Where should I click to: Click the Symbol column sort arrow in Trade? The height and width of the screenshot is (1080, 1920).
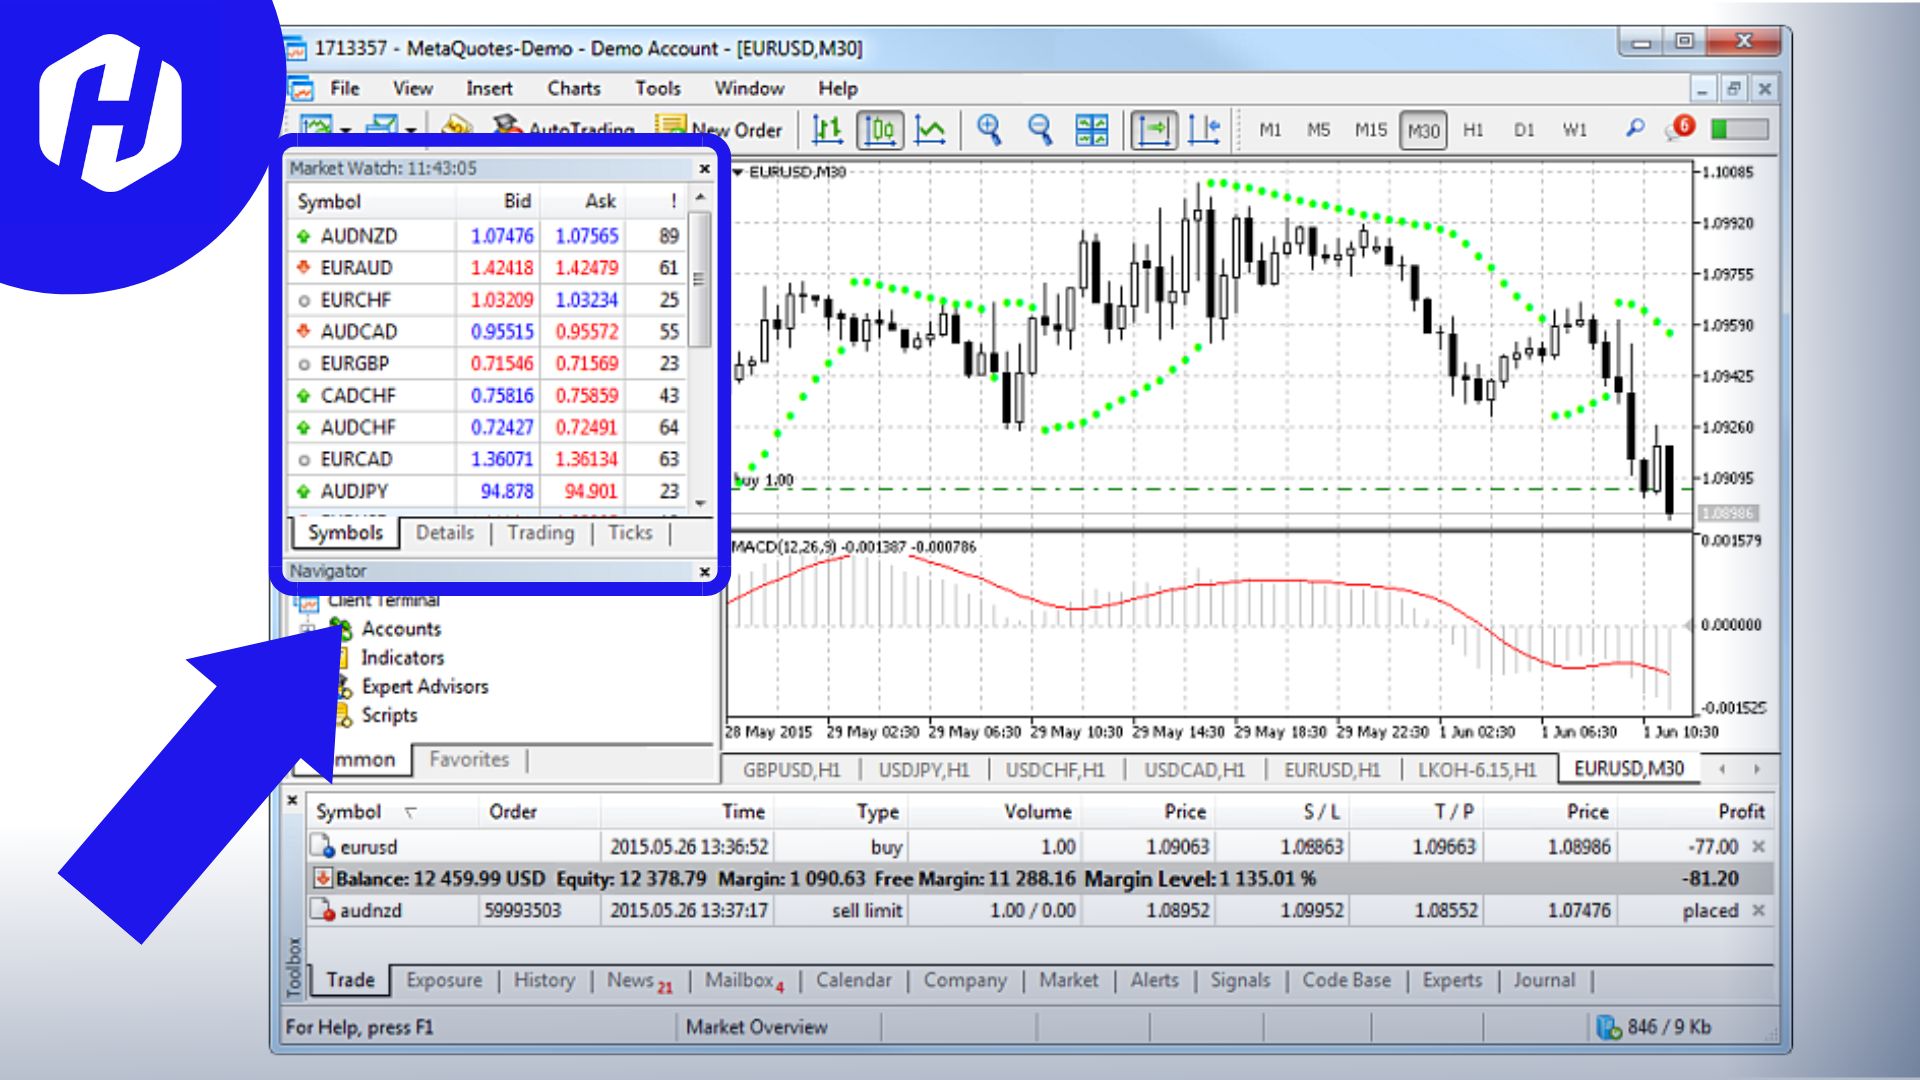(x=410, y=812)
